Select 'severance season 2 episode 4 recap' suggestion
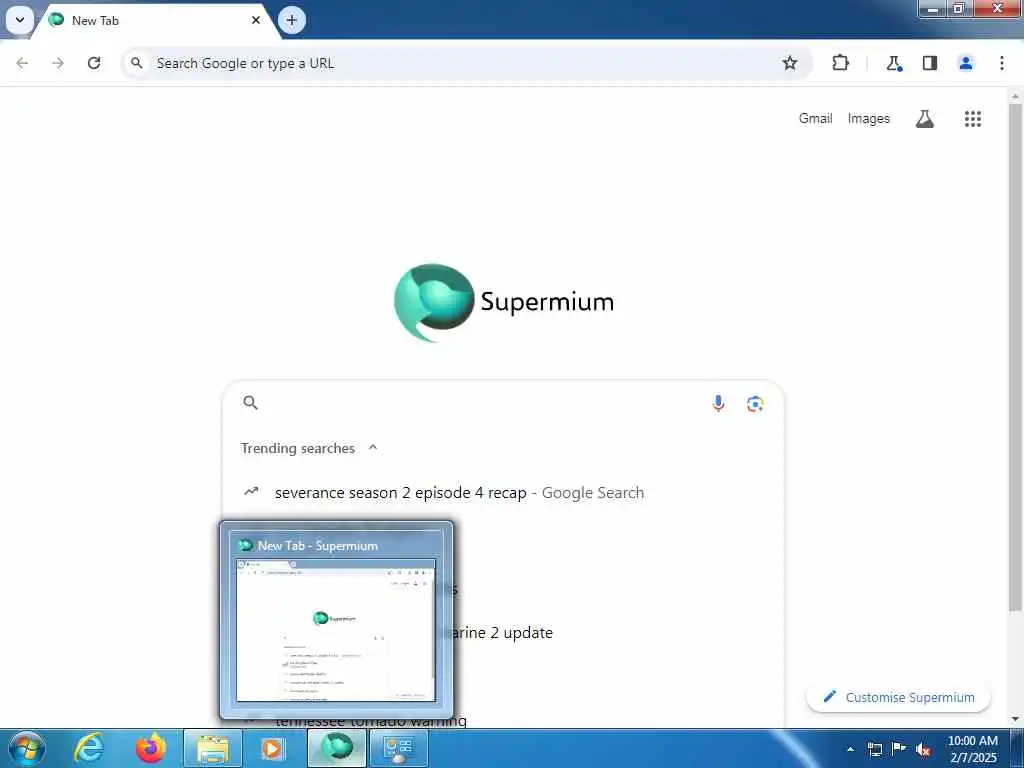The image size is (1024, 768). pyautogui.click(x=503, y=492)
